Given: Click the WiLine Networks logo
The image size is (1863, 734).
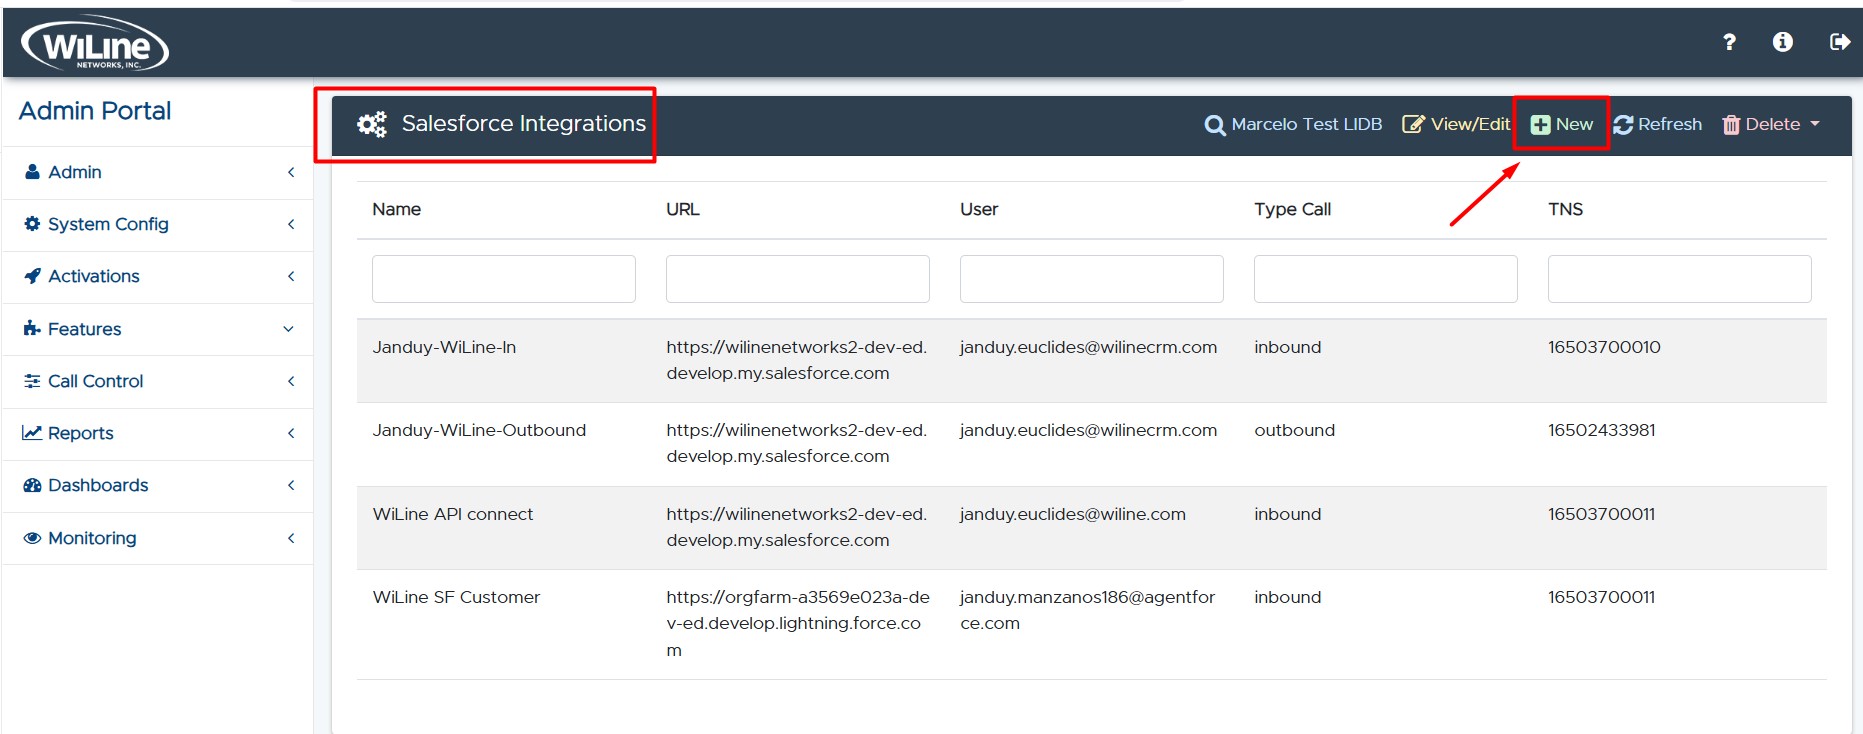Looking at the screenshot, I should [95, 45].
